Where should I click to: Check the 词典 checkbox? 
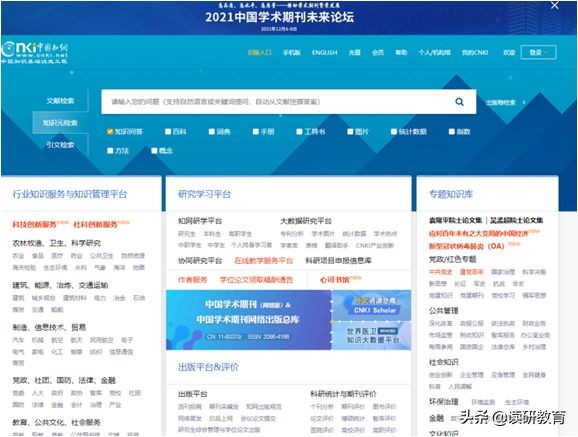coord(212,132)
